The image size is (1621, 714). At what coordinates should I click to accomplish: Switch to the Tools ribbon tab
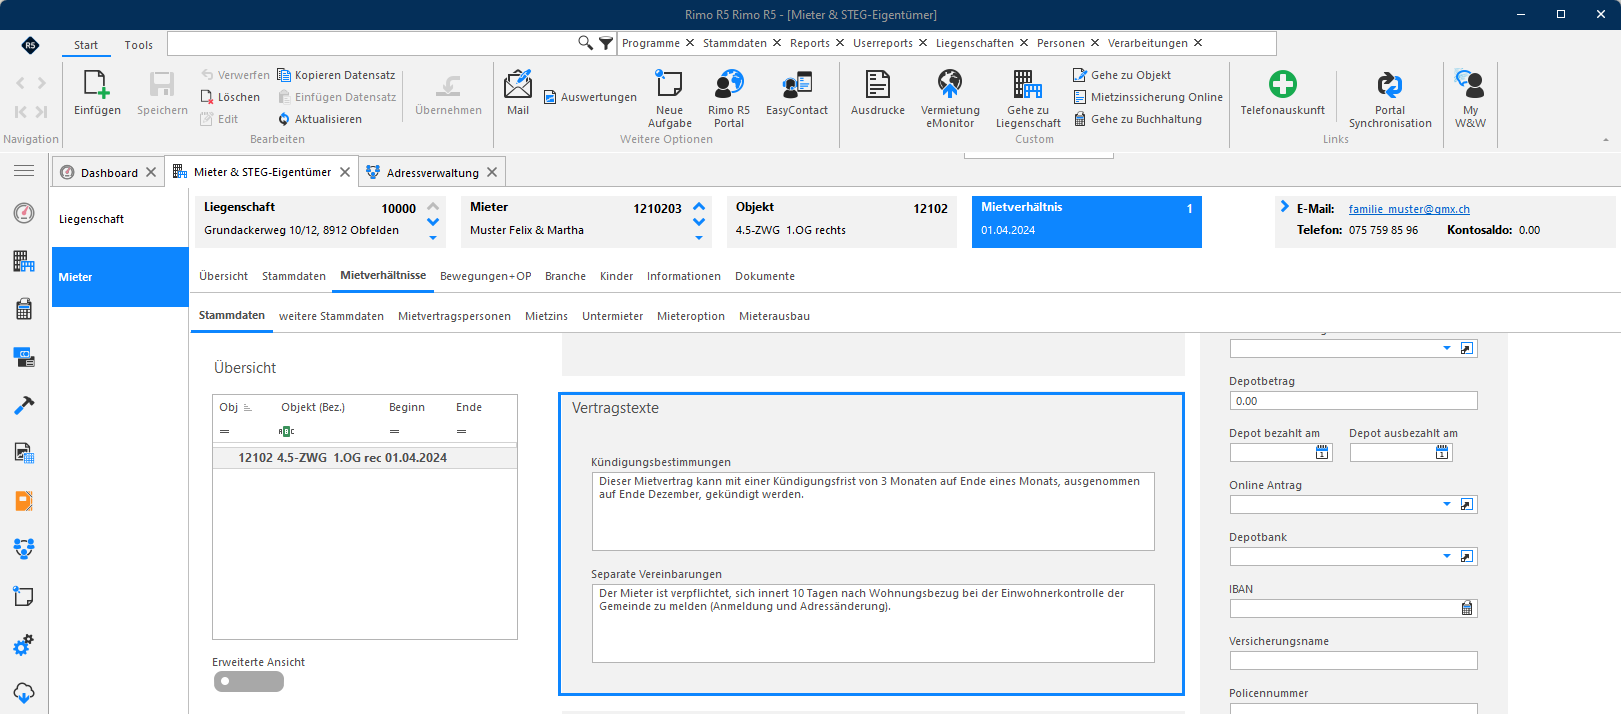(139, 45)
